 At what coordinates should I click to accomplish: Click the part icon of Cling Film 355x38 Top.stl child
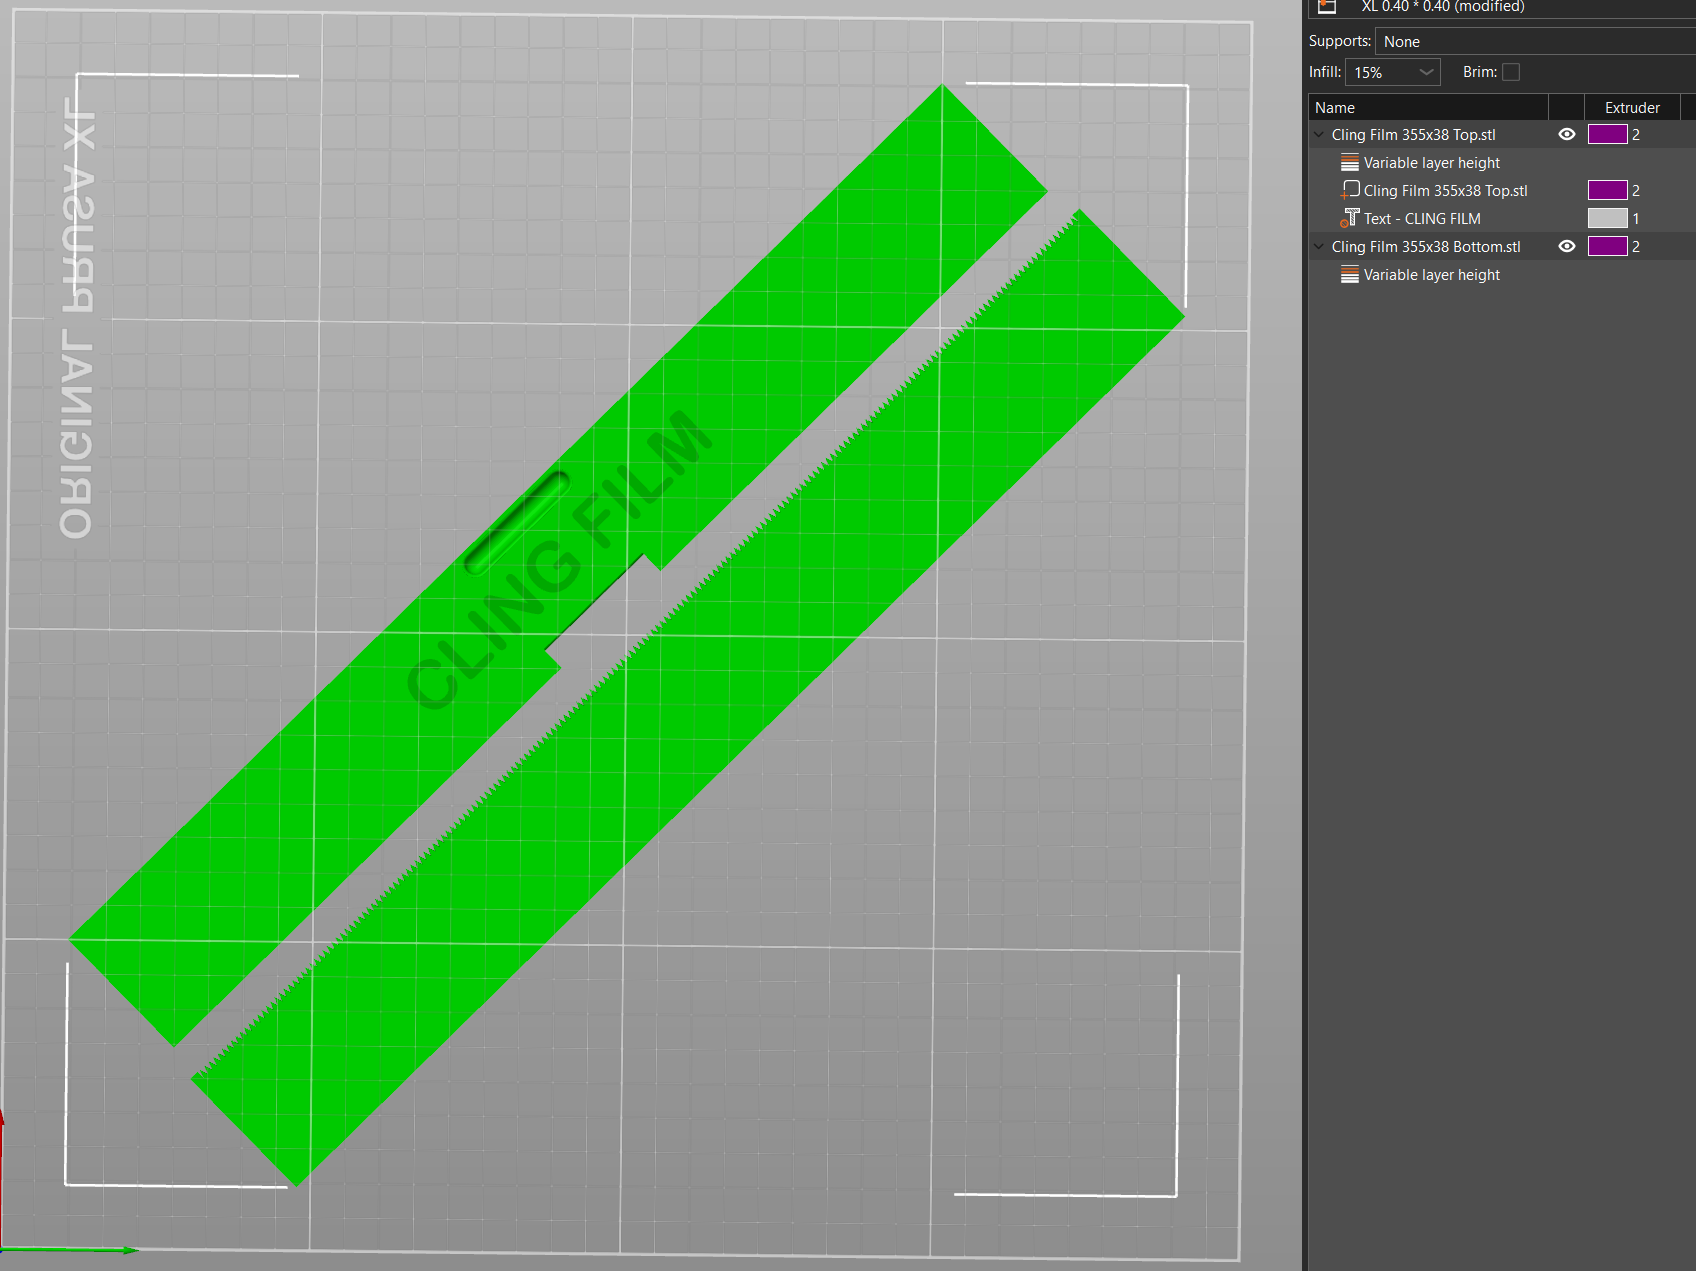tap(1350, 190)
